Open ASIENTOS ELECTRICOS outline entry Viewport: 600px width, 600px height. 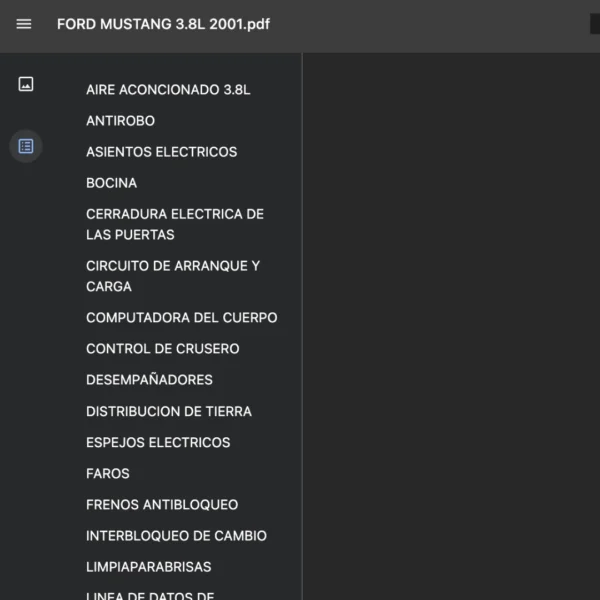[x=161, y=152]
